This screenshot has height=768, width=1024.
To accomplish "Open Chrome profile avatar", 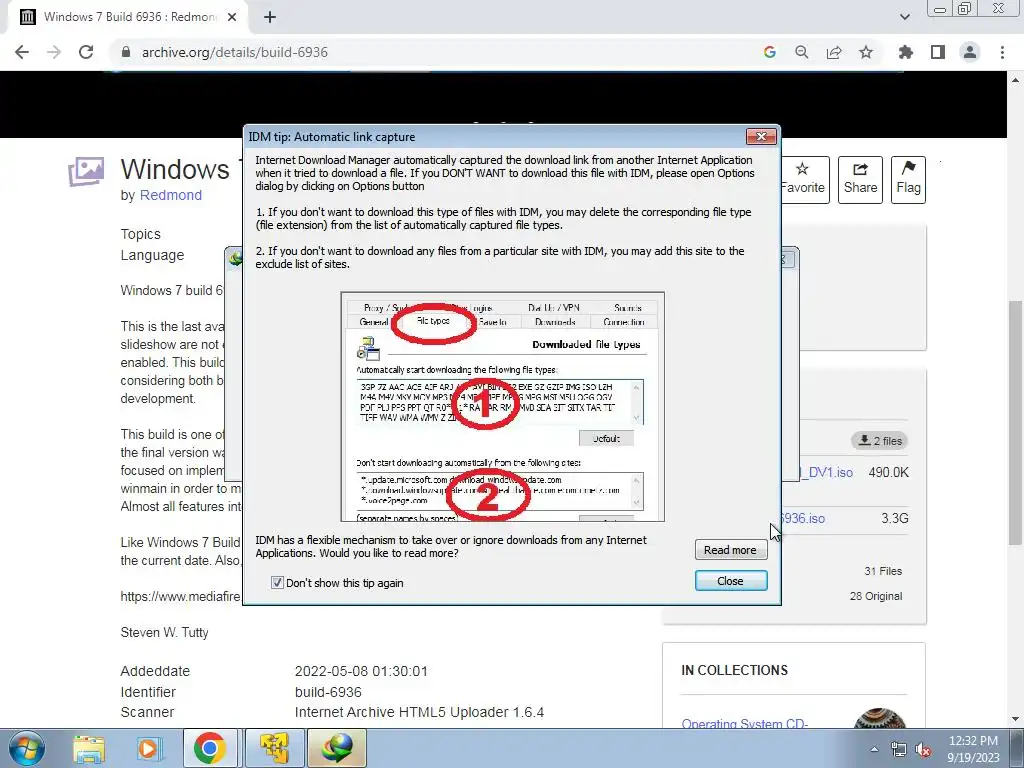I will coord(970,52).
